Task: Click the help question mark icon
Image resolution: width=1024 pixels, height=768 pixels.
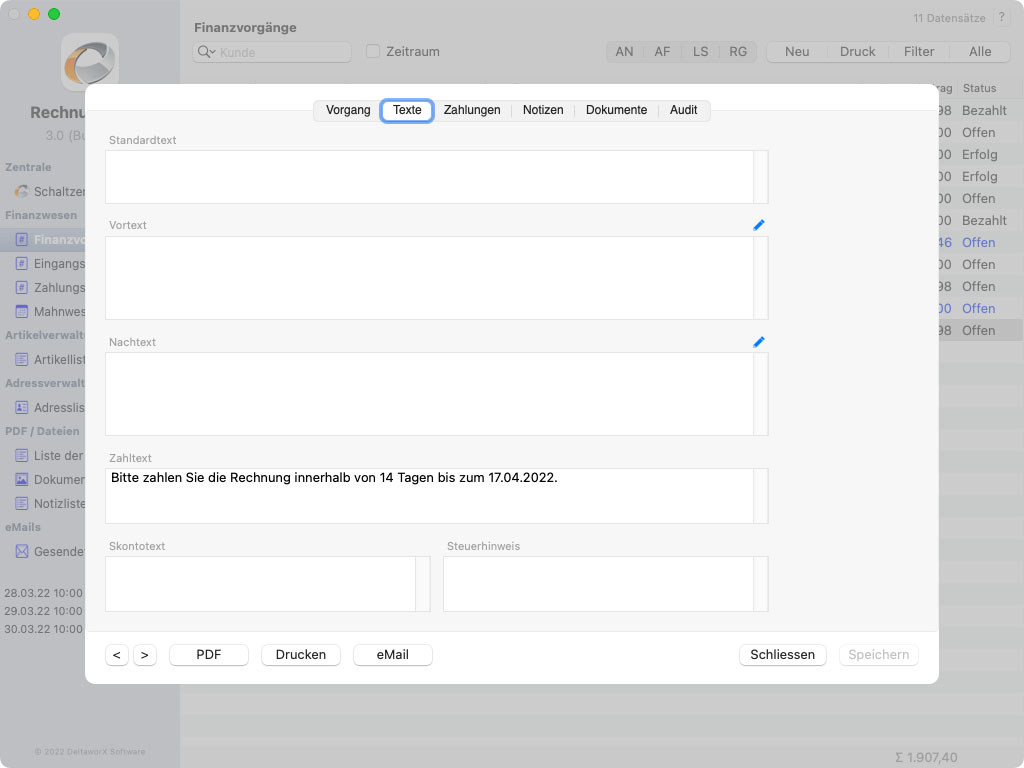Action: point(1002,18)
